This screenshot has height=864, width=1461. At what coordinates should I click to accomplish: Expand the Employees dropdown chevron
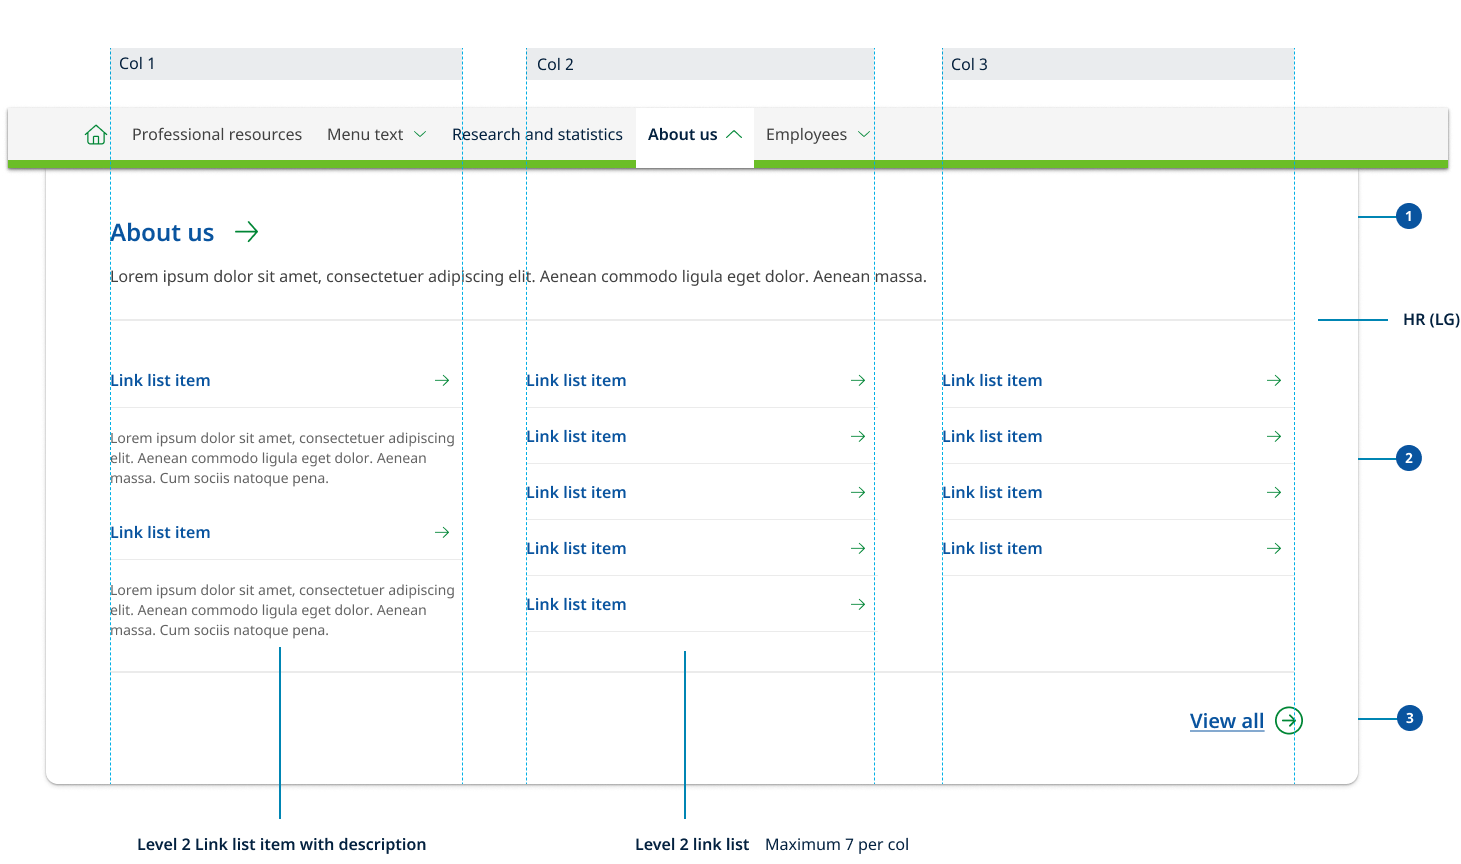tap(864, 135)
